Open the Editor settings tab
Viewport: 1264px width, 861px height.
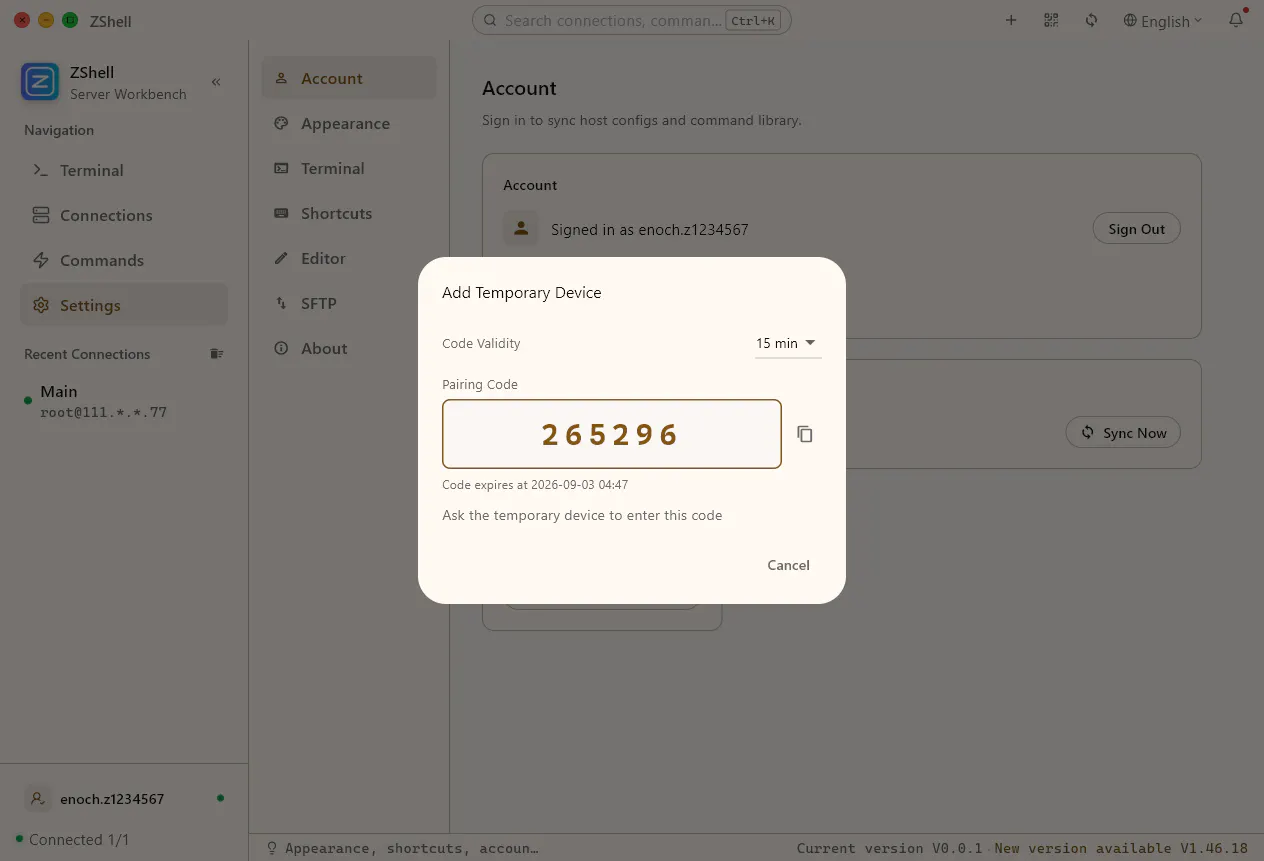point(349,258)
